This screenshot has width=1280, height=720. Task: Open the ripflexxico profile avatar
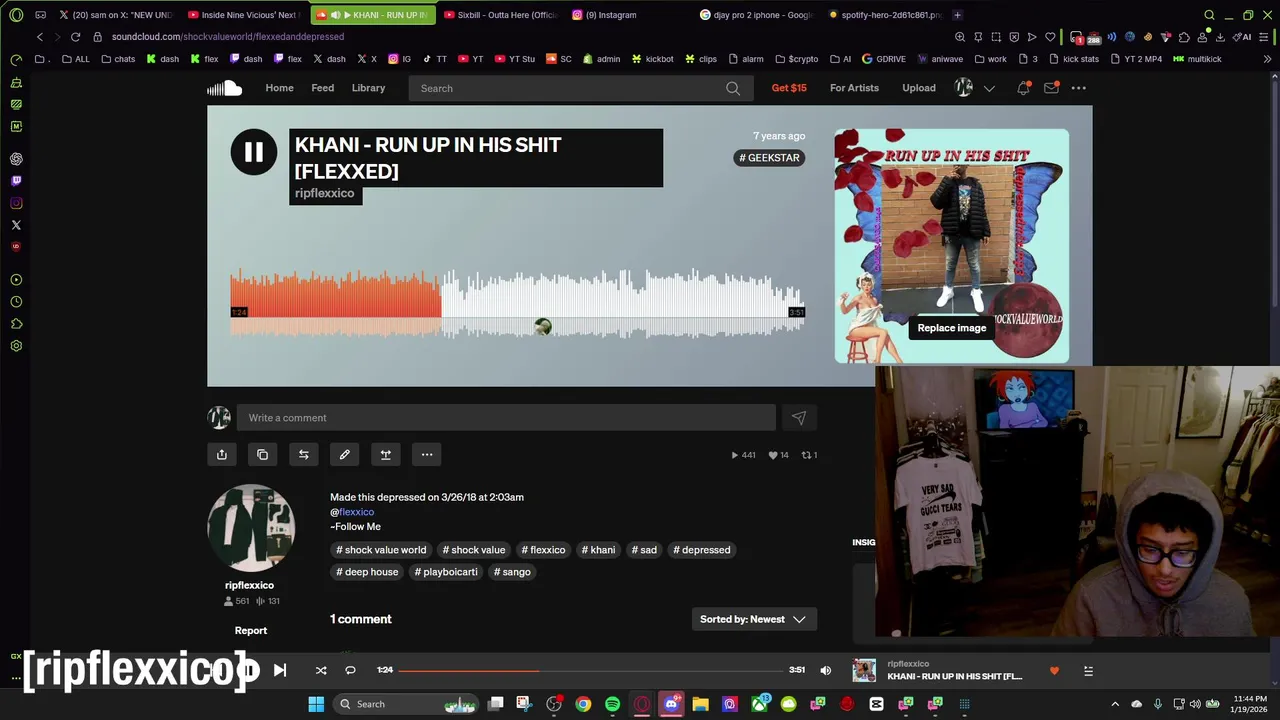tap(251, 528)
